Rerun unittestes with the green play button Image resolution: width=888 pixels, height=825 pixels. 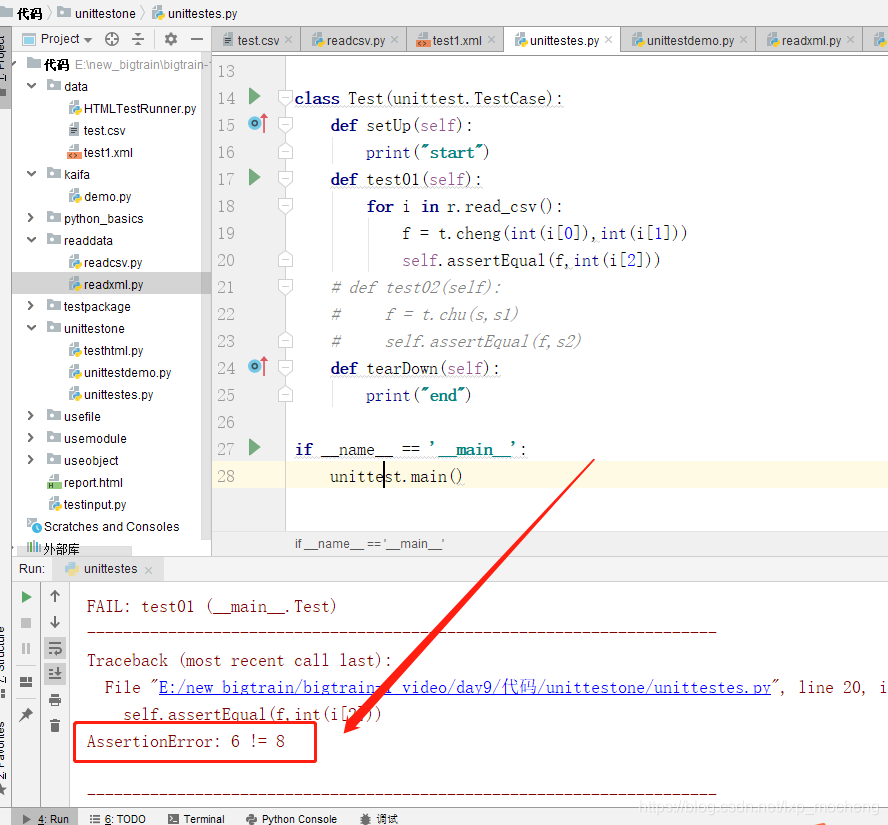[26, 597]
